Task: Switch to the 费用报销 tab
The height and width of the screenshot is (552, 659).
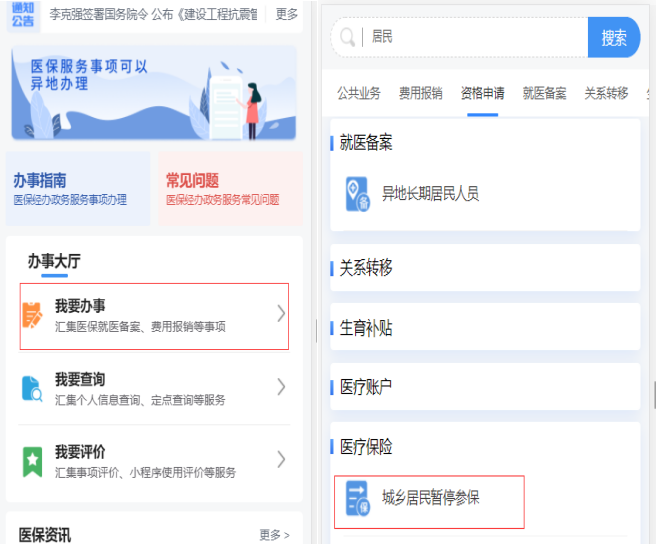Action: coord(420,94)
